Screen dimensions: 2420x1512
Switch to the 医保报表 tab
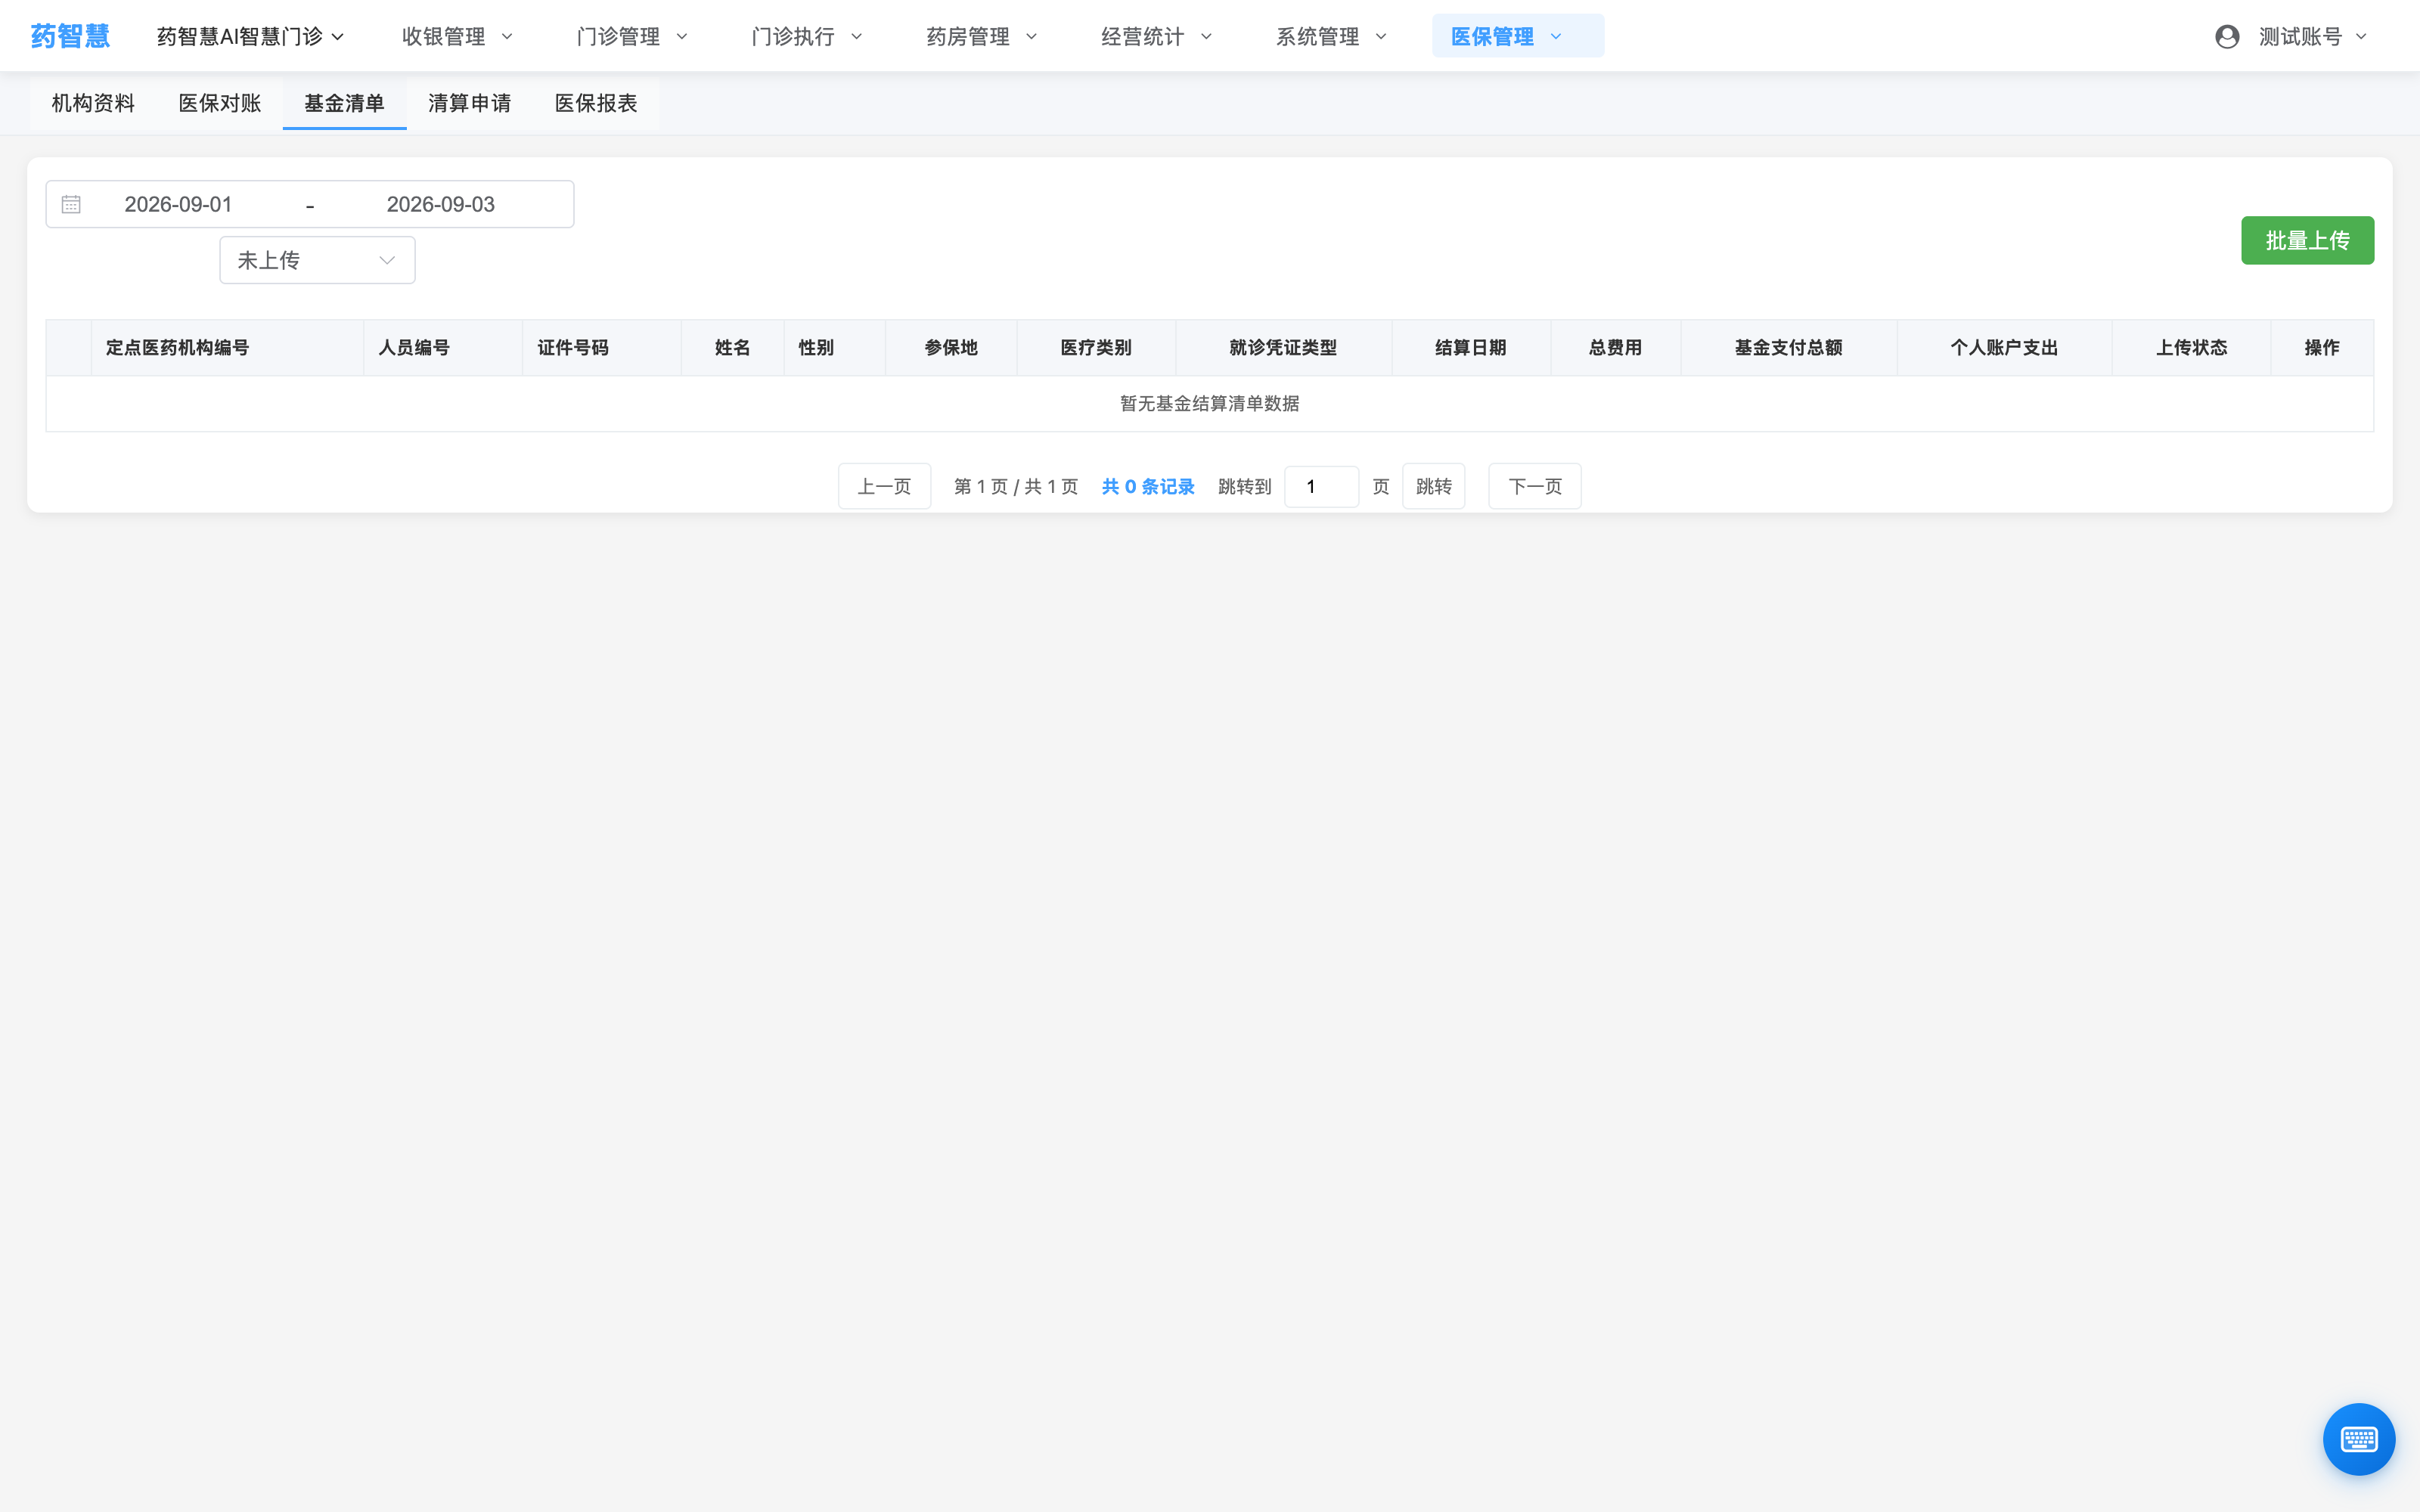tap(596, 103)
